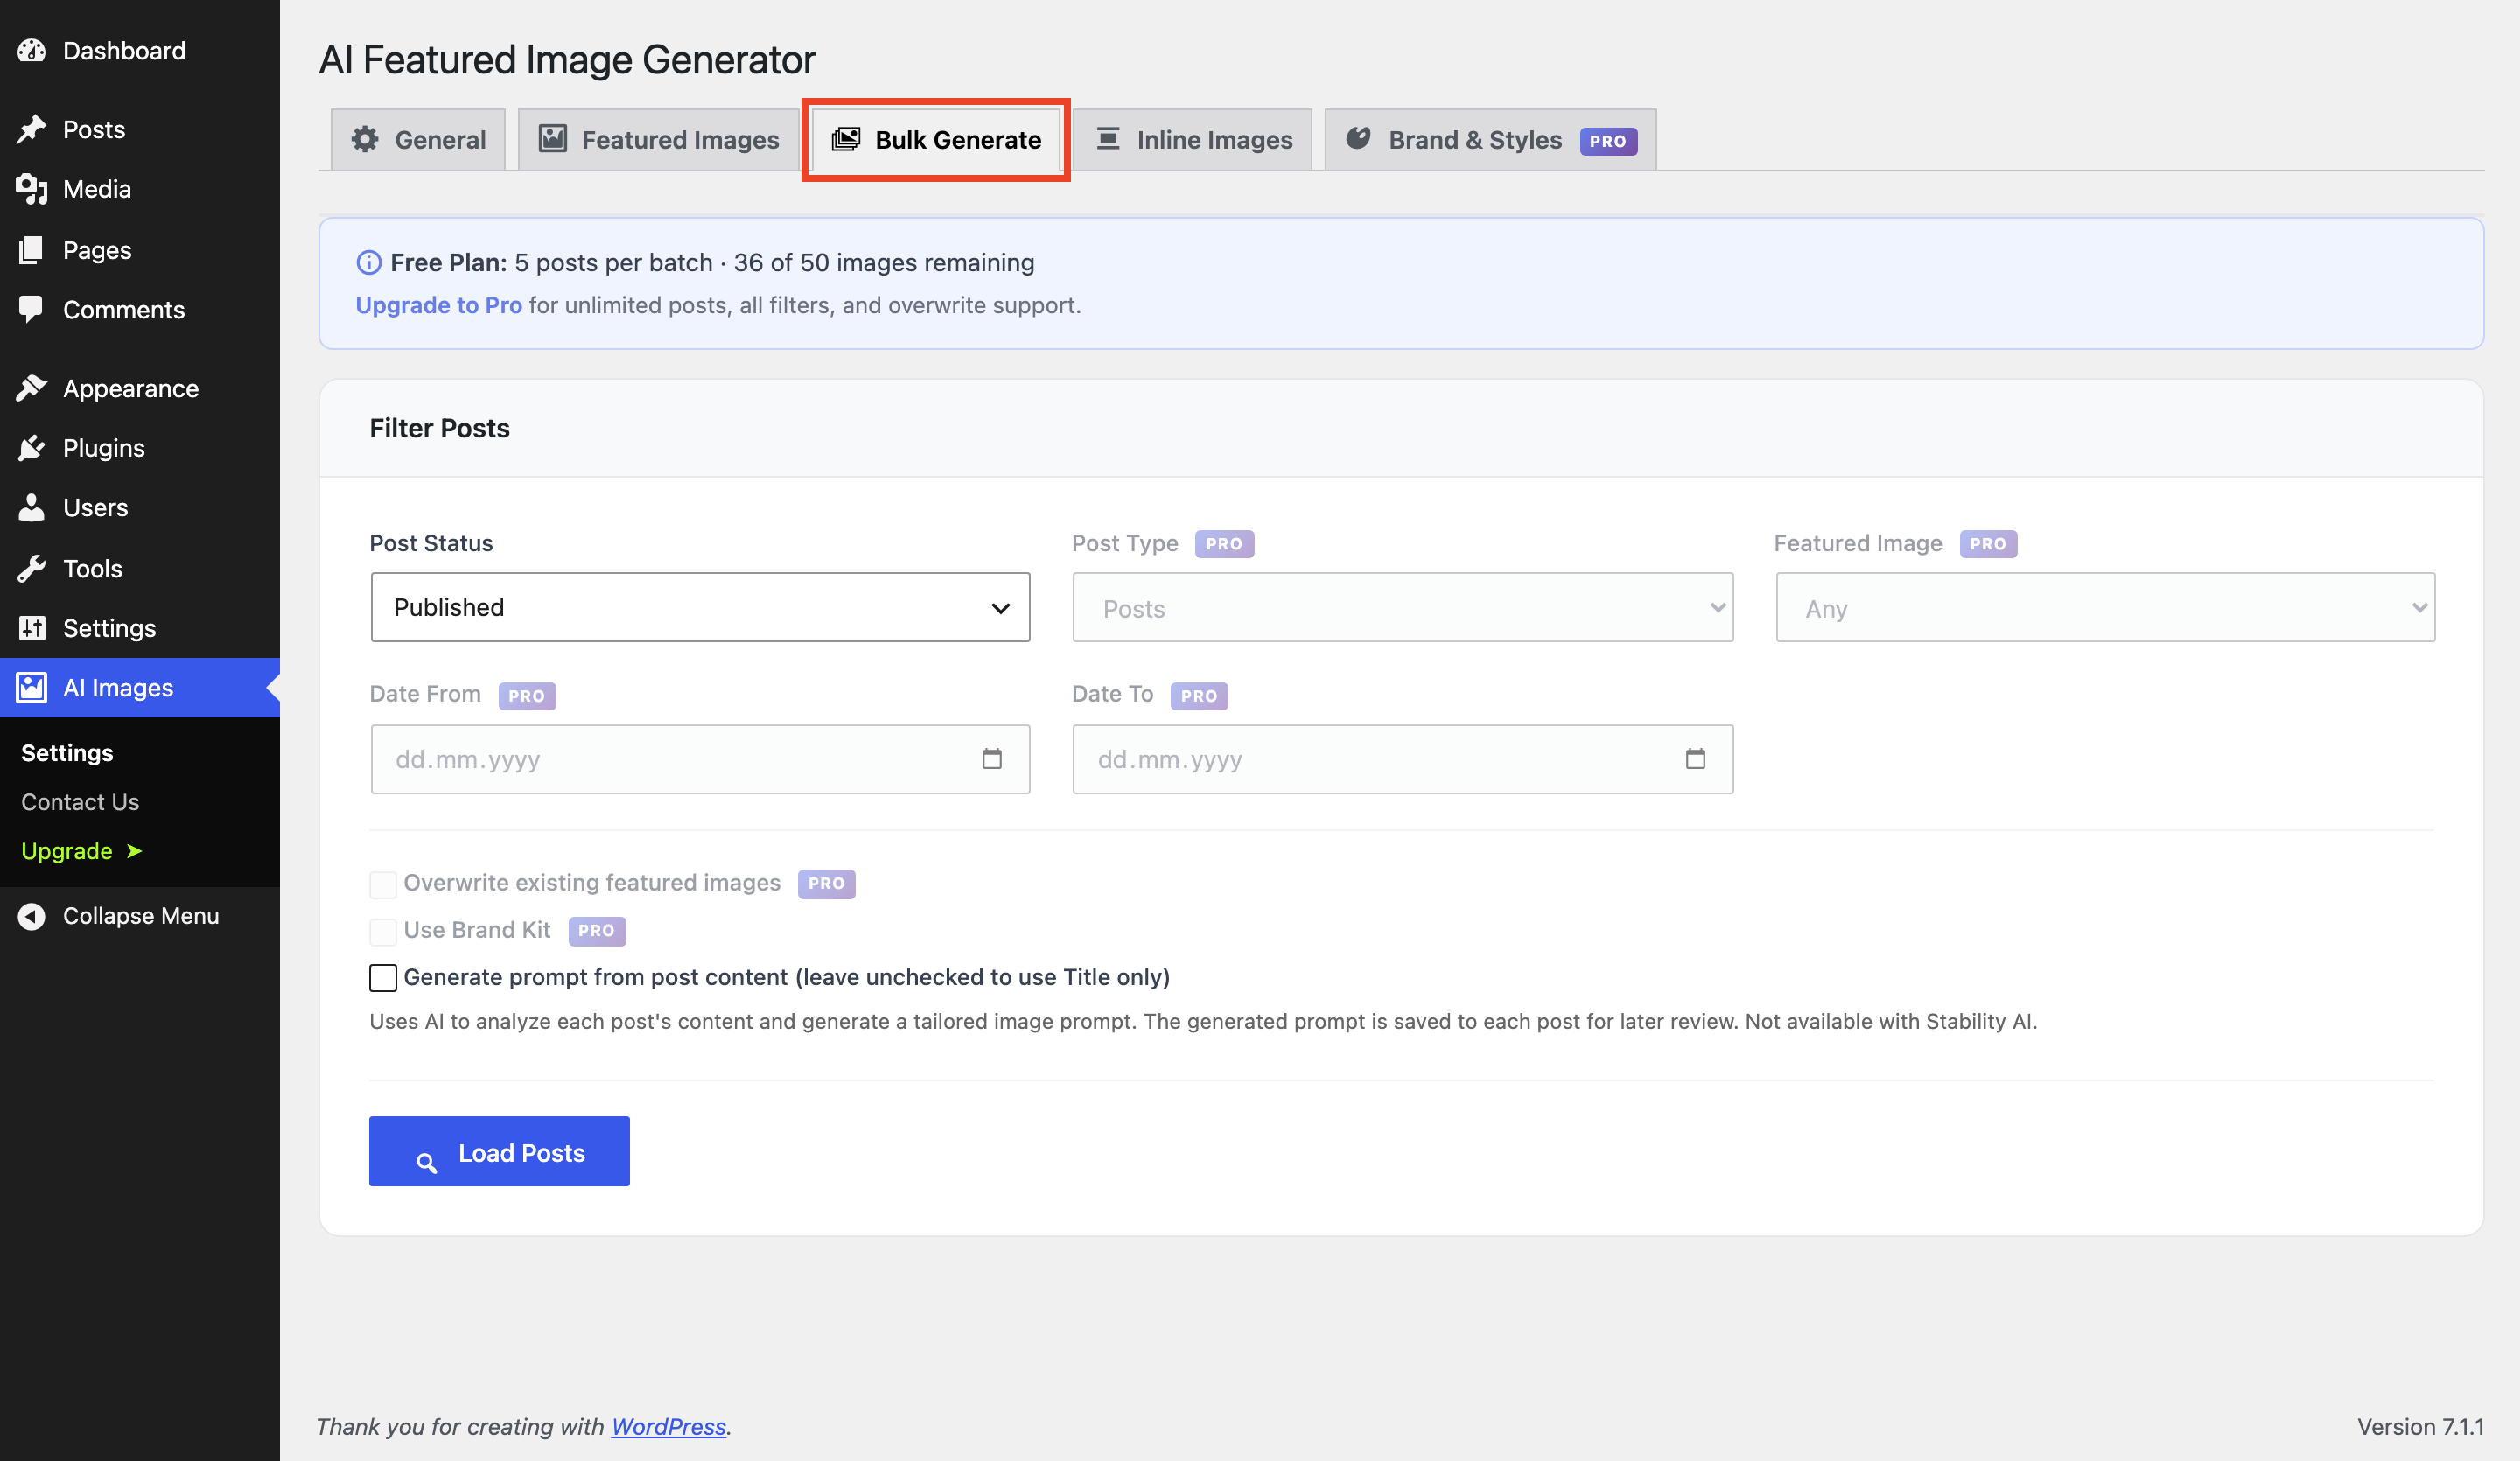Image resolution: width=2520 pixels, height=1461 pixels.
Task: Click PRO badge next to Post Type
Action: pos(1224,544)
